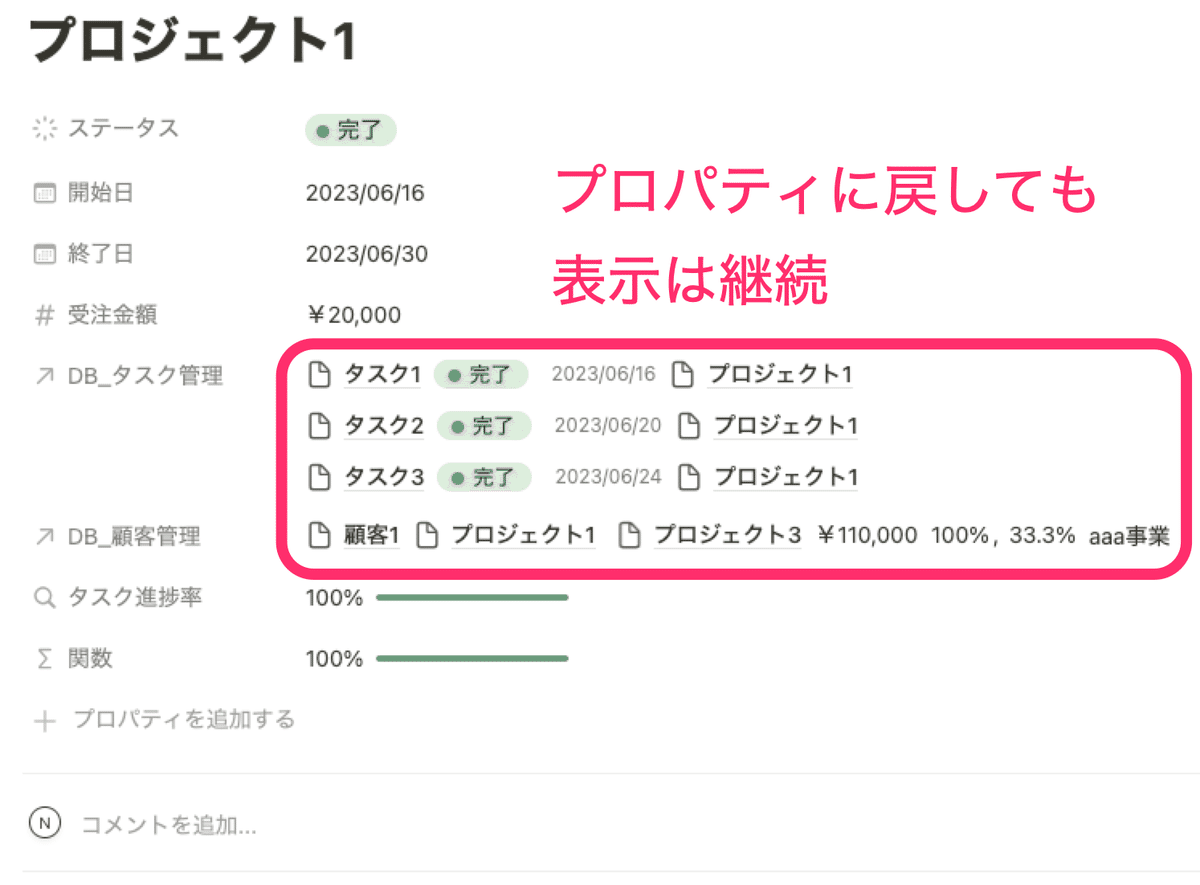Click the relation arrow icon for DB_顧客管理
This screenshot has height=885, width=1200.
tap(44, 536)
